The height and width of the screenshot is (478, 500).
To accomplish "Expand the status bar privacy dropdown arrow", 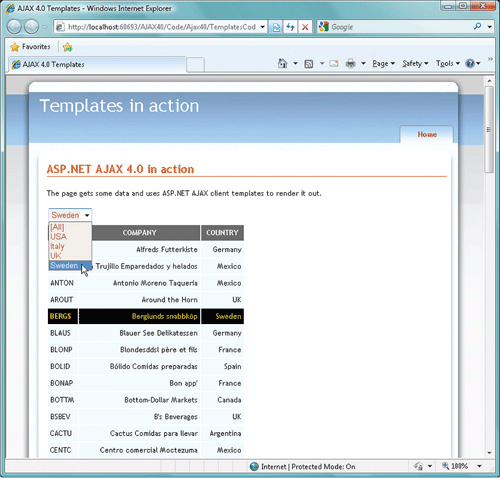I will 430,466.
